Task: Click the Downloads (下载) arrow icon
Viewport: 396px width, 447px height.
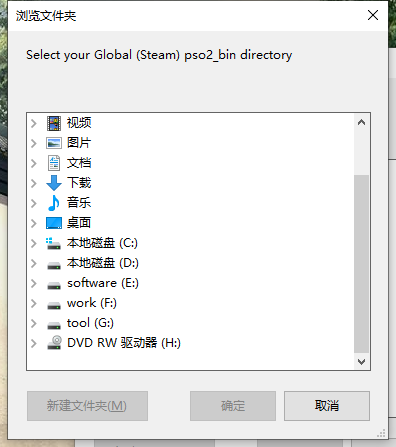Action: (54, 183)
